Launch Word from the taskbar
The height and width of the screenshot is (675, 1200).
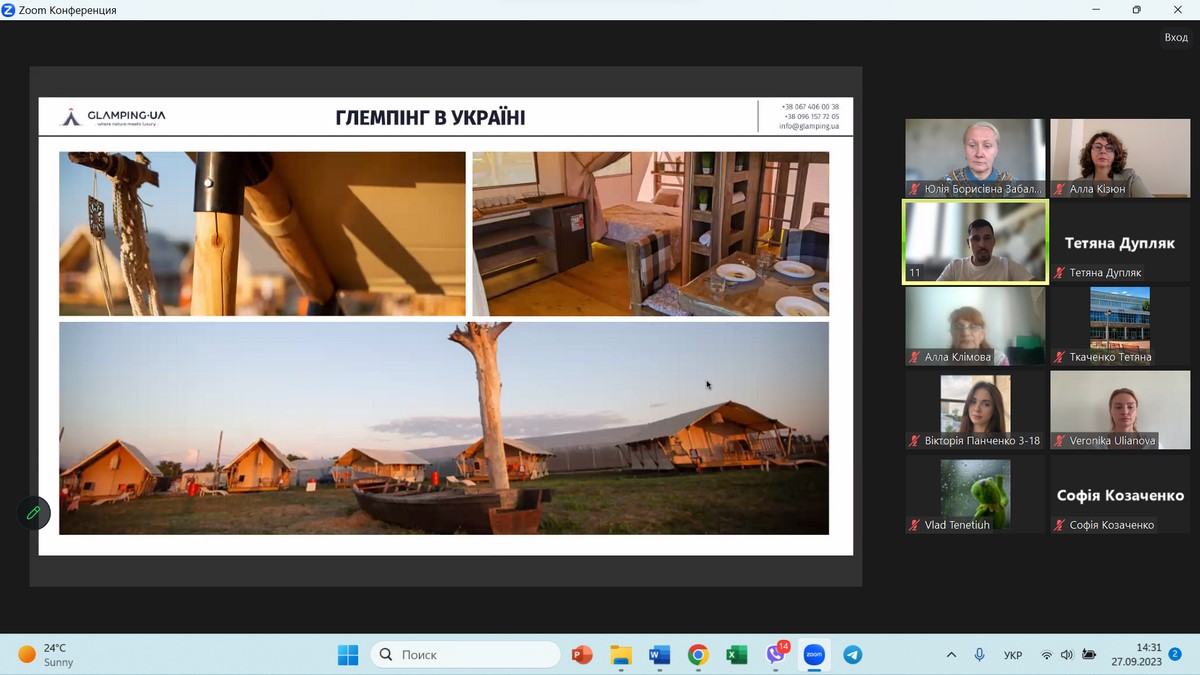click(x=659, y=655)
